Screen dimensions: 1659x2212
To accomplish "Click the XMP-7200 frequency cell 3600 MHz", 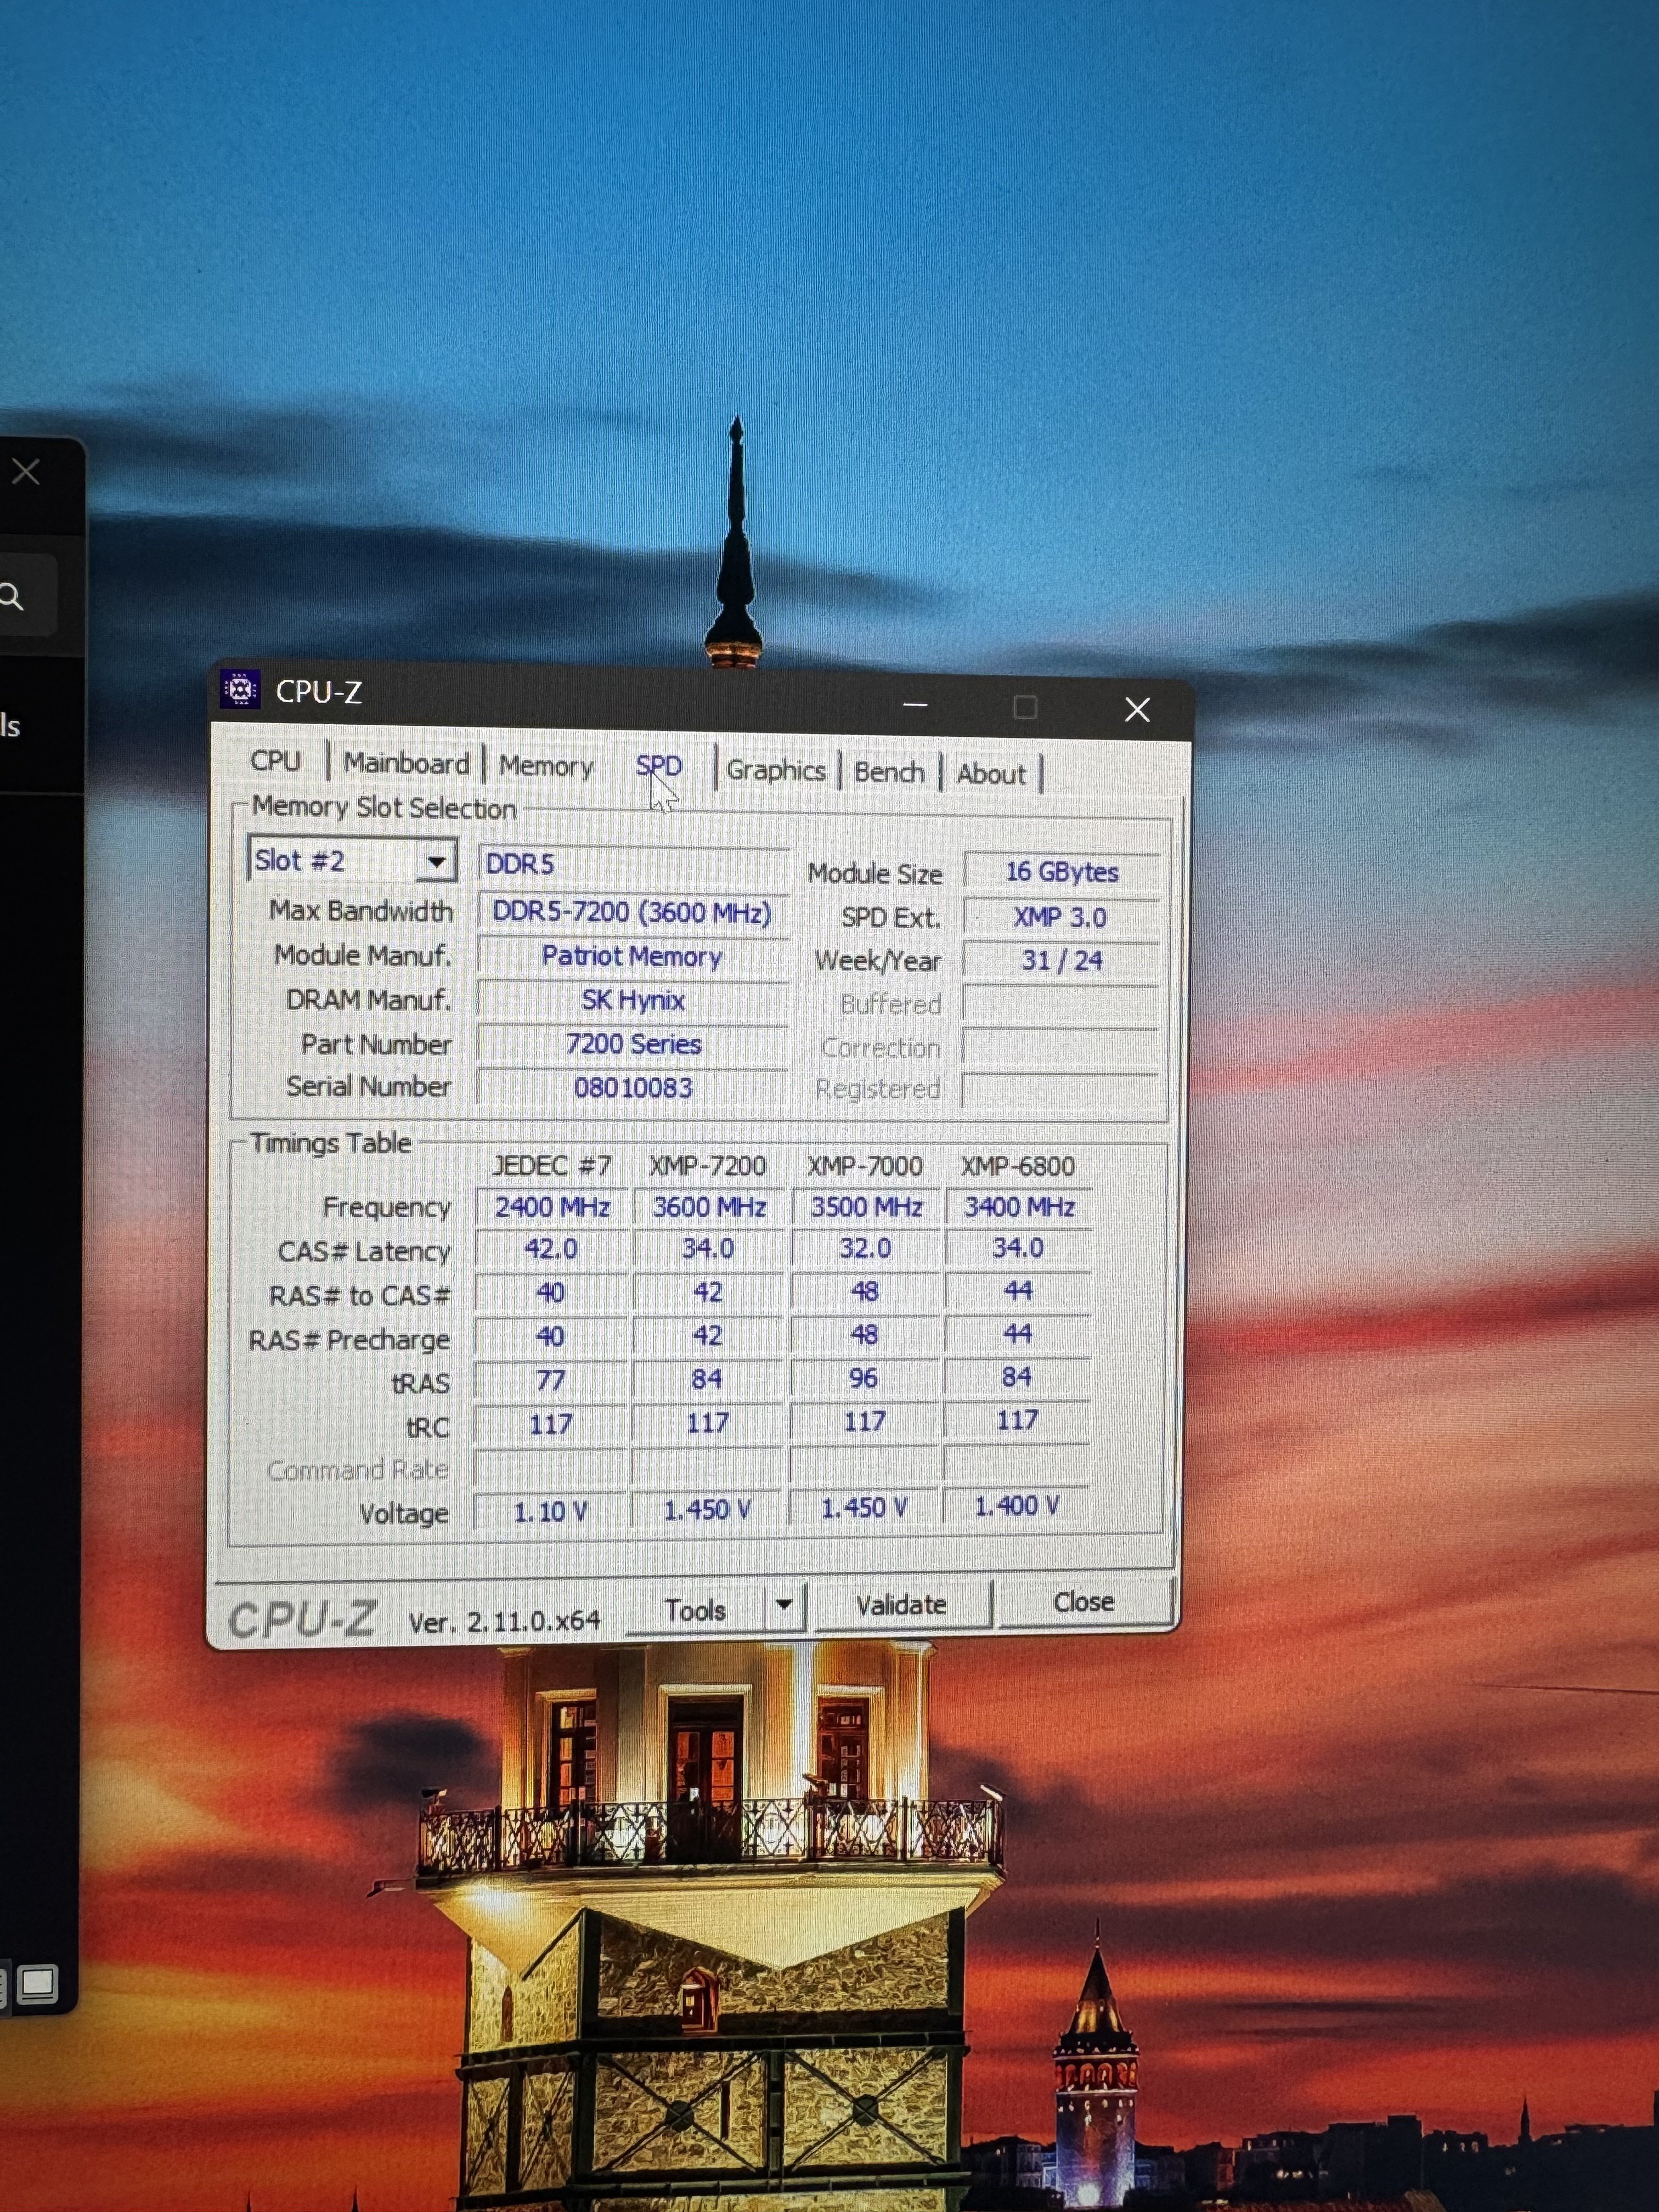I will coord(708,1207).
